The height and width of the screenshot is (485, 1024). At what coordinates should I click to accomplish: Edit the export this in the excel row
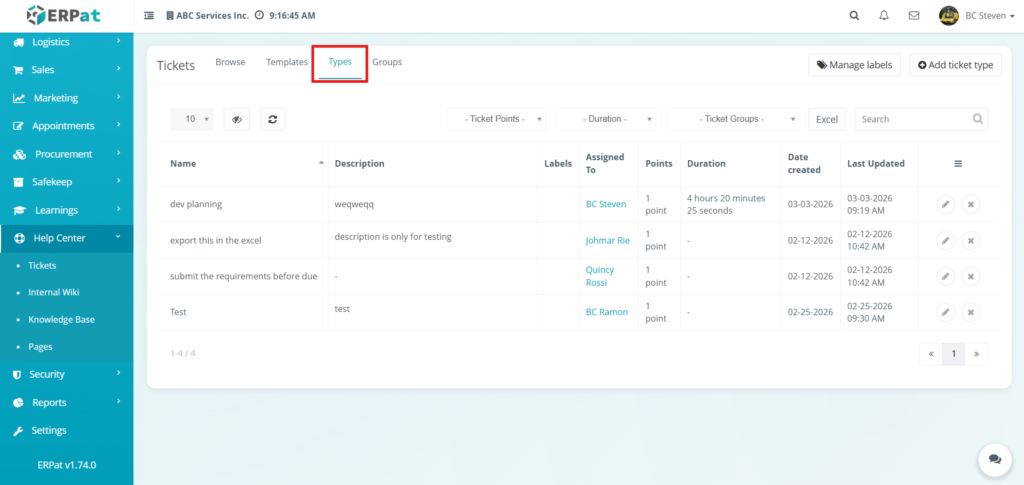click(944, 240)
